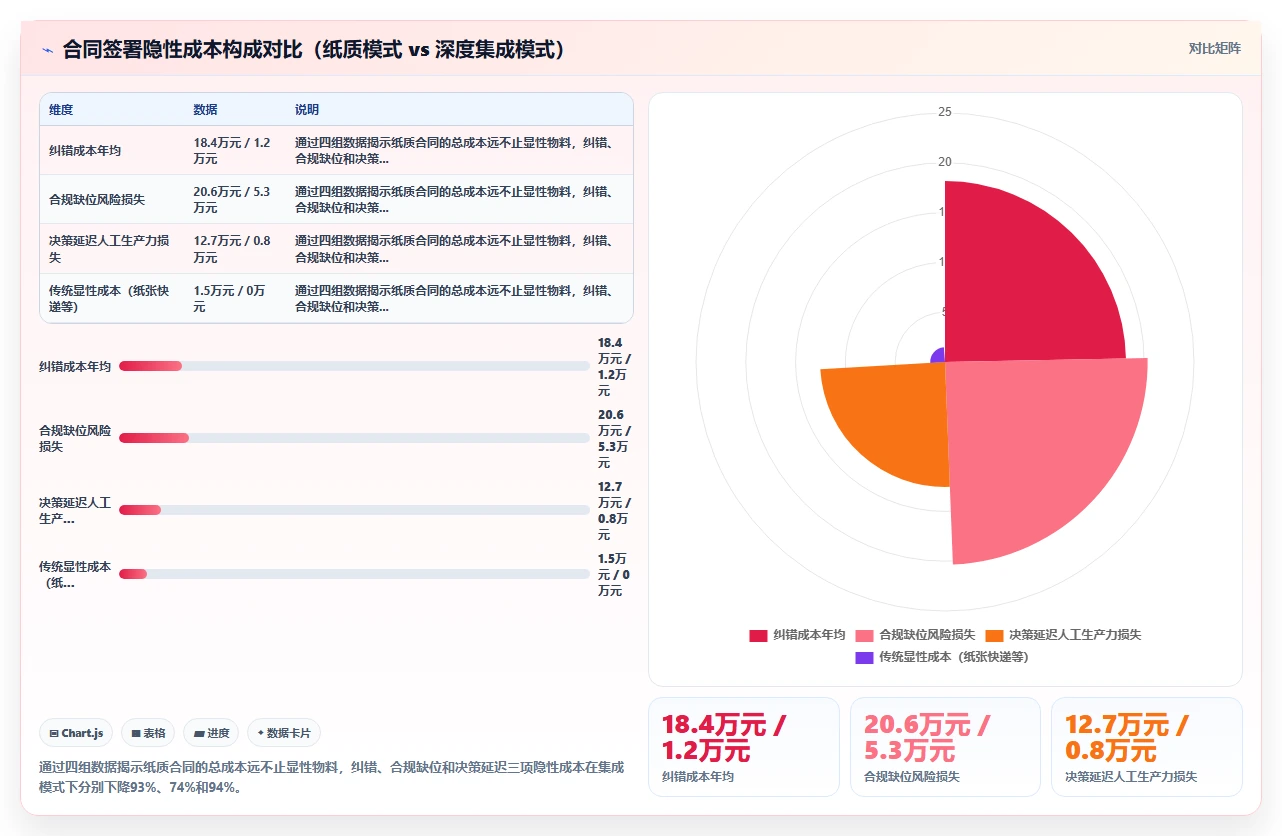
Task: Click the 纠错成本年均 table row label
Action: coord(85,150)
